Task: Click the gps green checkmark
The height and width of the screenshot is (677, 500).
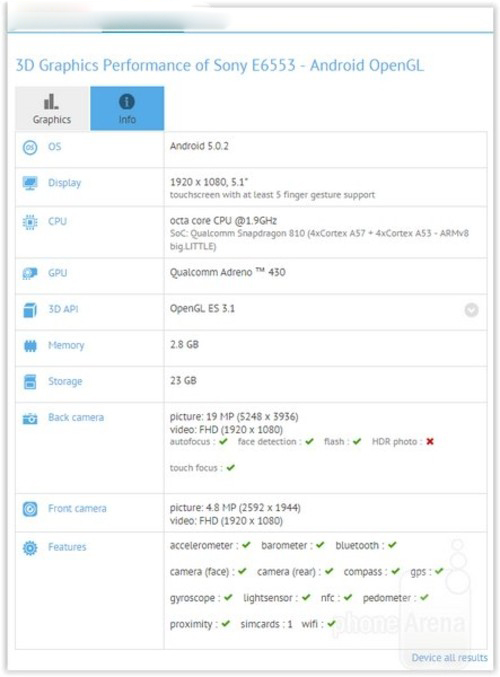Action: tap(439, 571)
